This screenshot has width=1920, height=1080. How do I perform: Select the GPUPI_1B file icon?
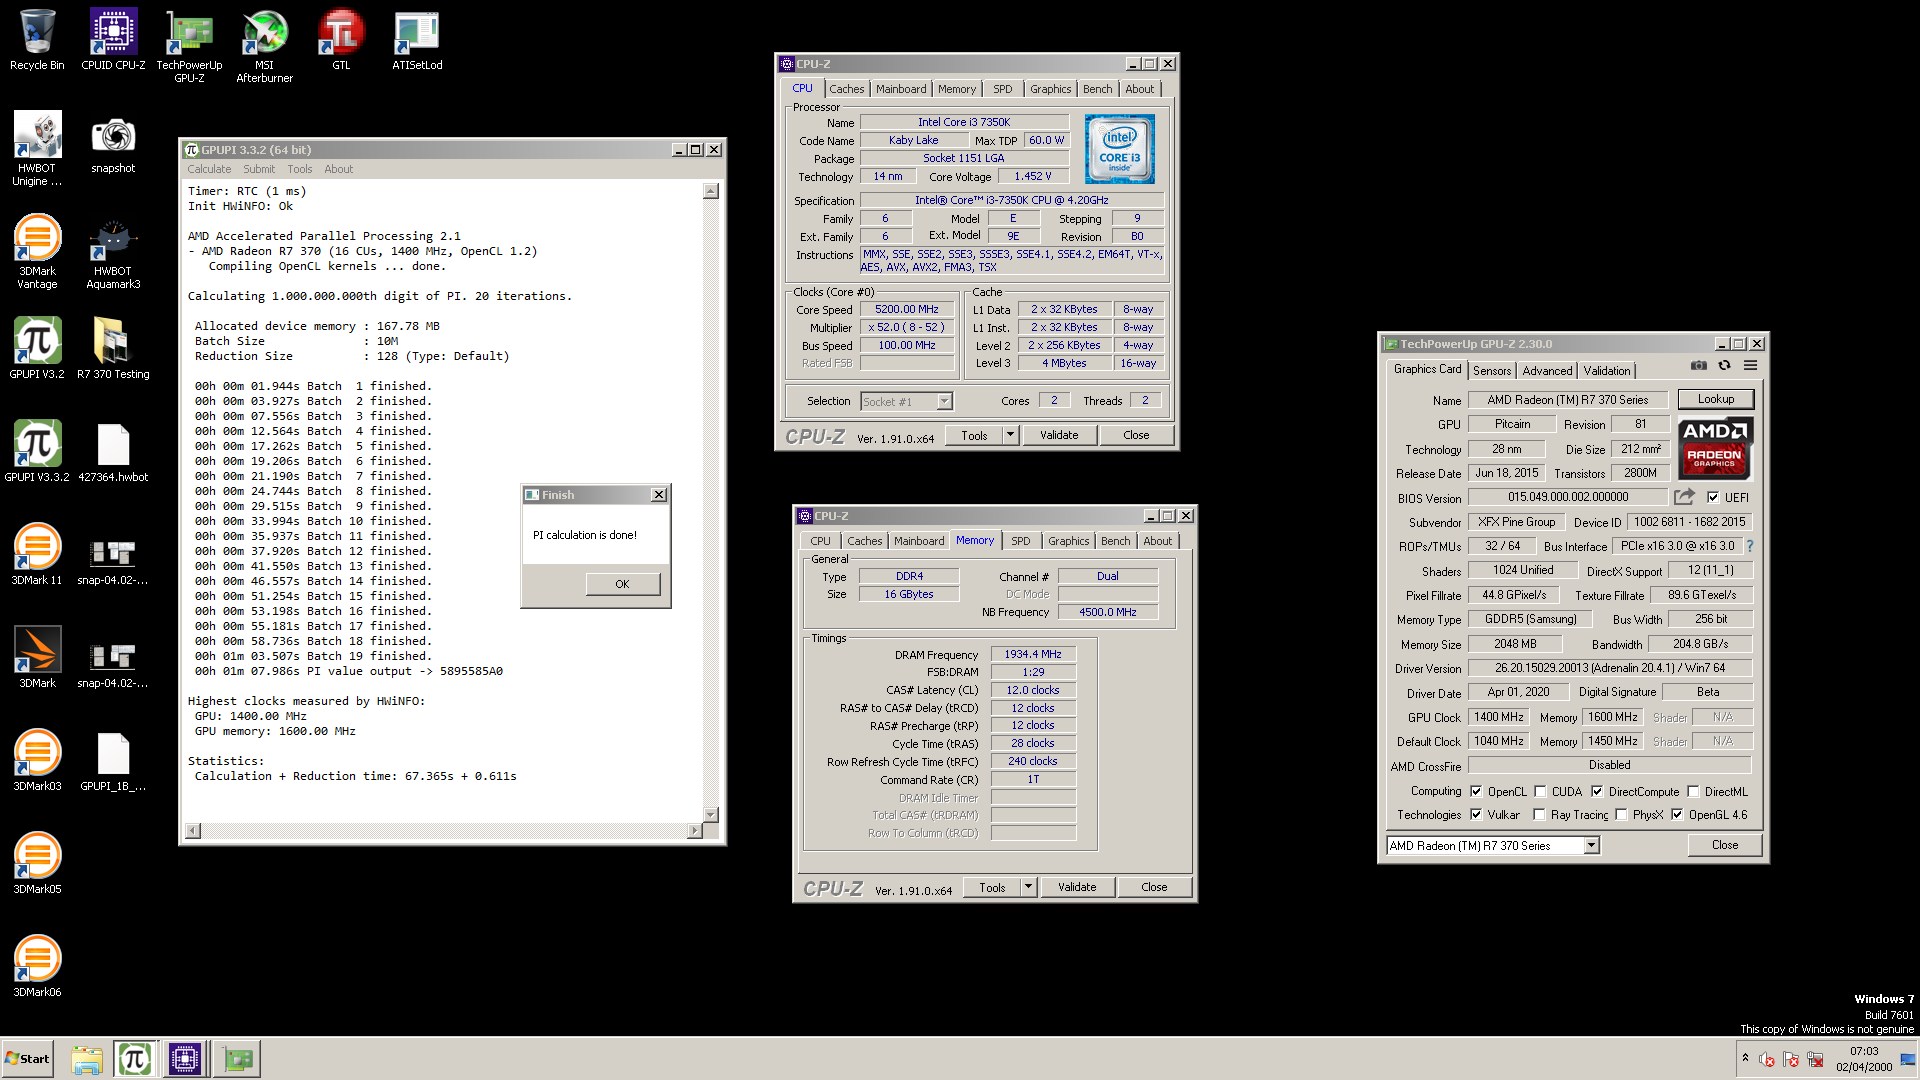pyautogui.click(x=113, y=761)
